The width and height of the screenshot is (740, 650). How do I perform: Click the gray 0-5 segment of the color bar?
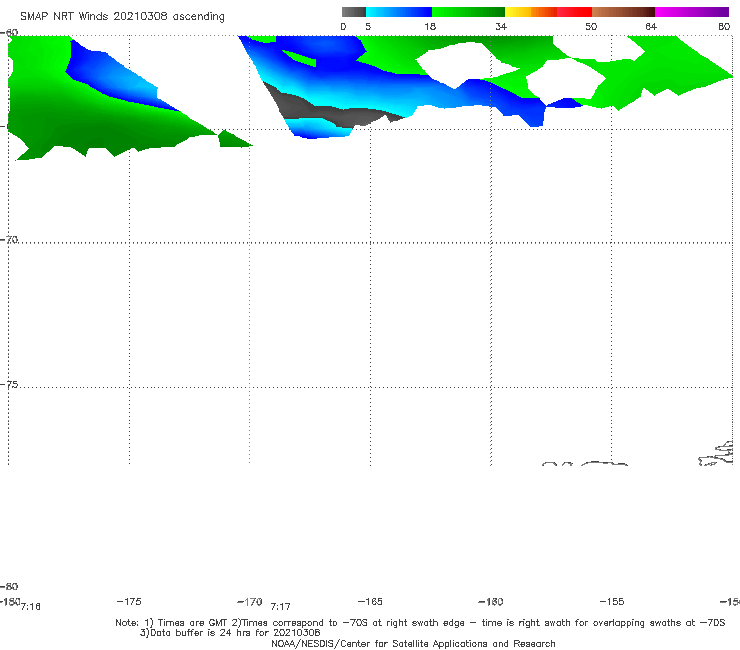pos(353,12)
